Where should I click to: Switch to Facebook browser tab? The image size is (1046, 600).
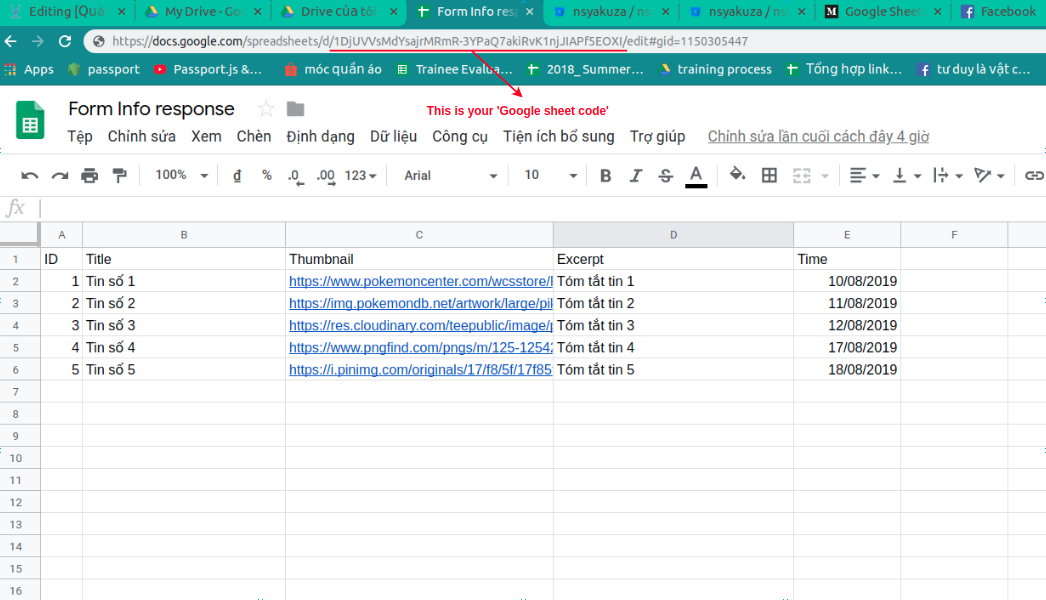[x=999, y=11]
